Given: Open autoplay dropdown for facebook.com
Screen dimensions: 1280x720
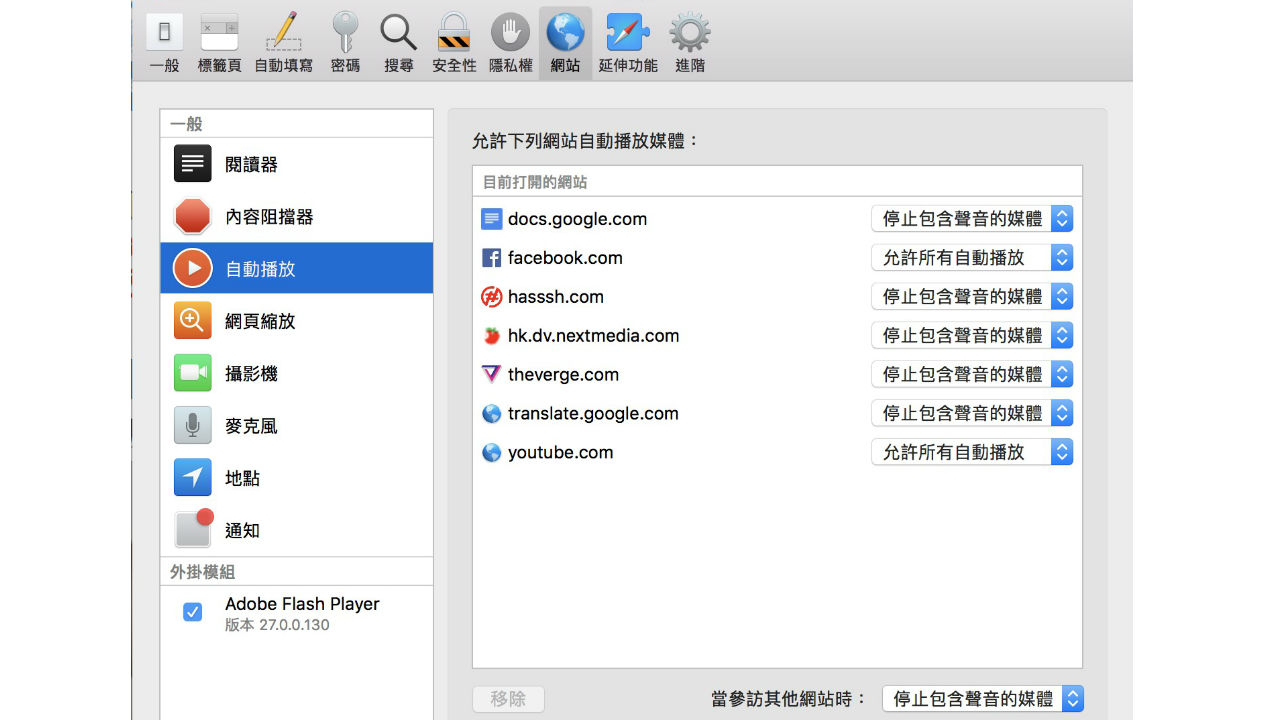Looking at the screenshot, I should 972,258.
